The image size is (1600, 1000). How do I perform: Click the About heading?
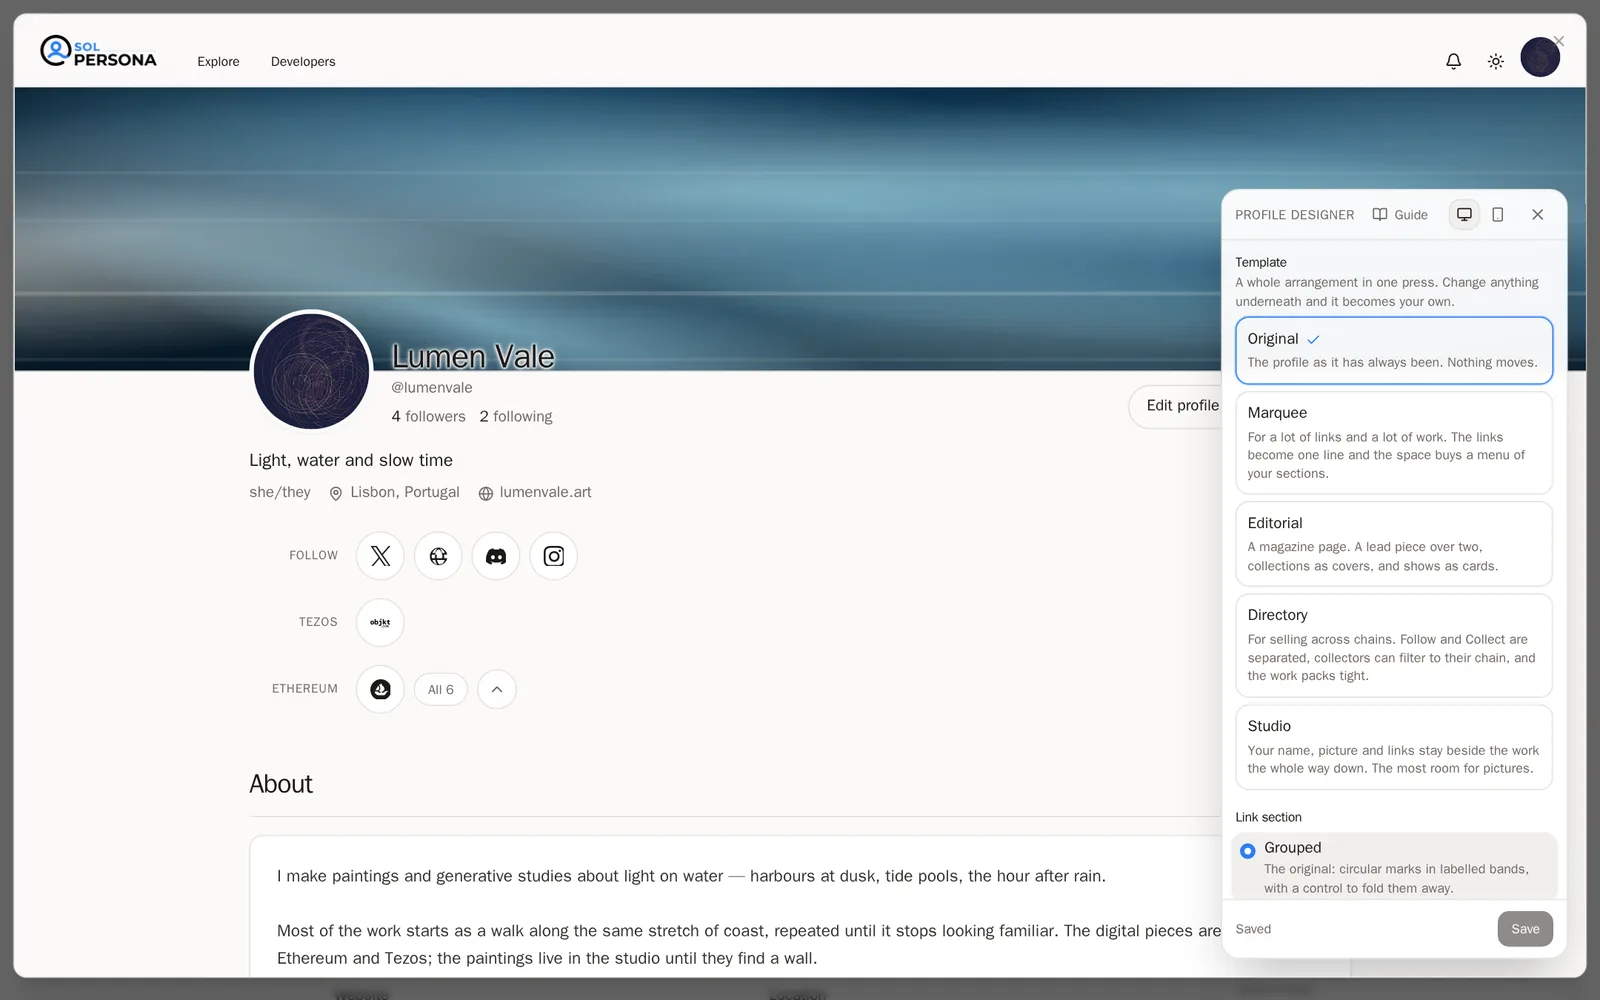point(281,784)
